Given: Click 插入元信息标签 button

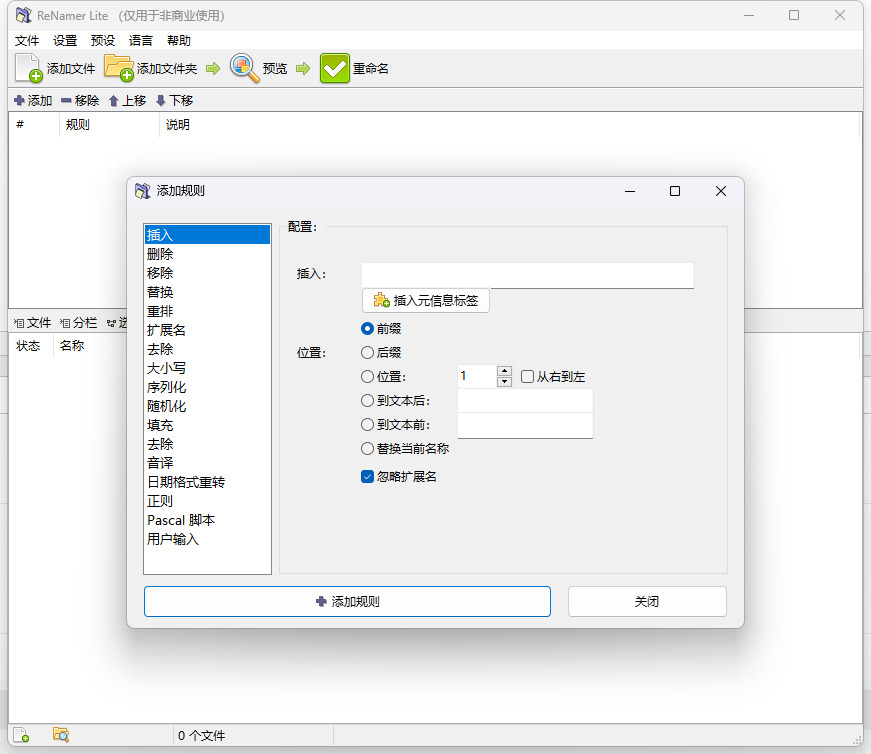Looking at the screenshot, I should click(426, 301).
